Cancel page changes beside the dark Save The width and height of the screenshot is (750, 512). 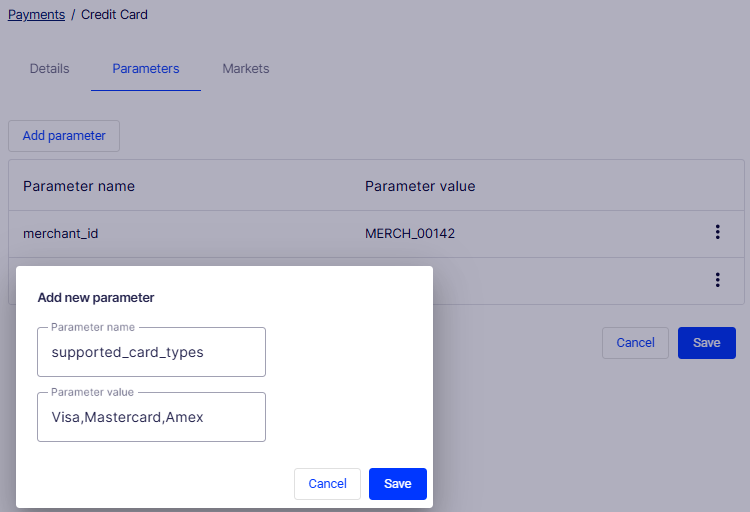(635, 343)
